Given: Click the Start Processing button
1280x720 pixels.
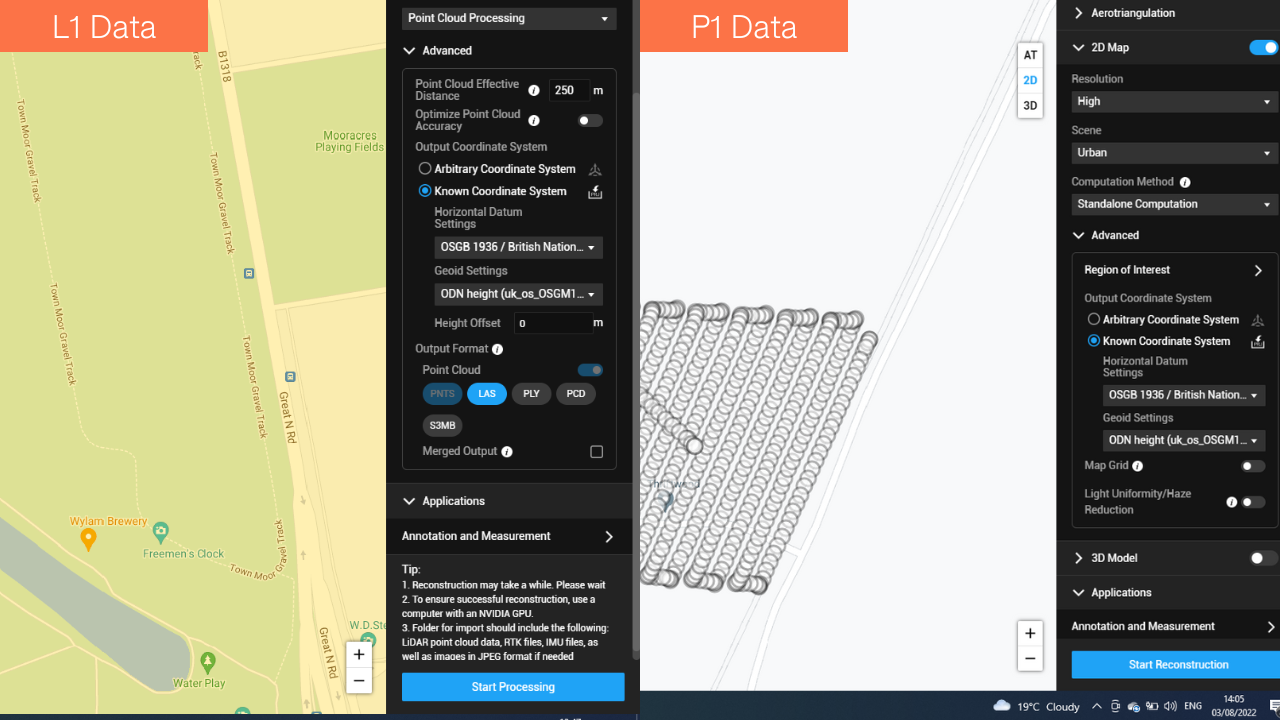Looking at the screenshot, I should (x=513, y=687).
